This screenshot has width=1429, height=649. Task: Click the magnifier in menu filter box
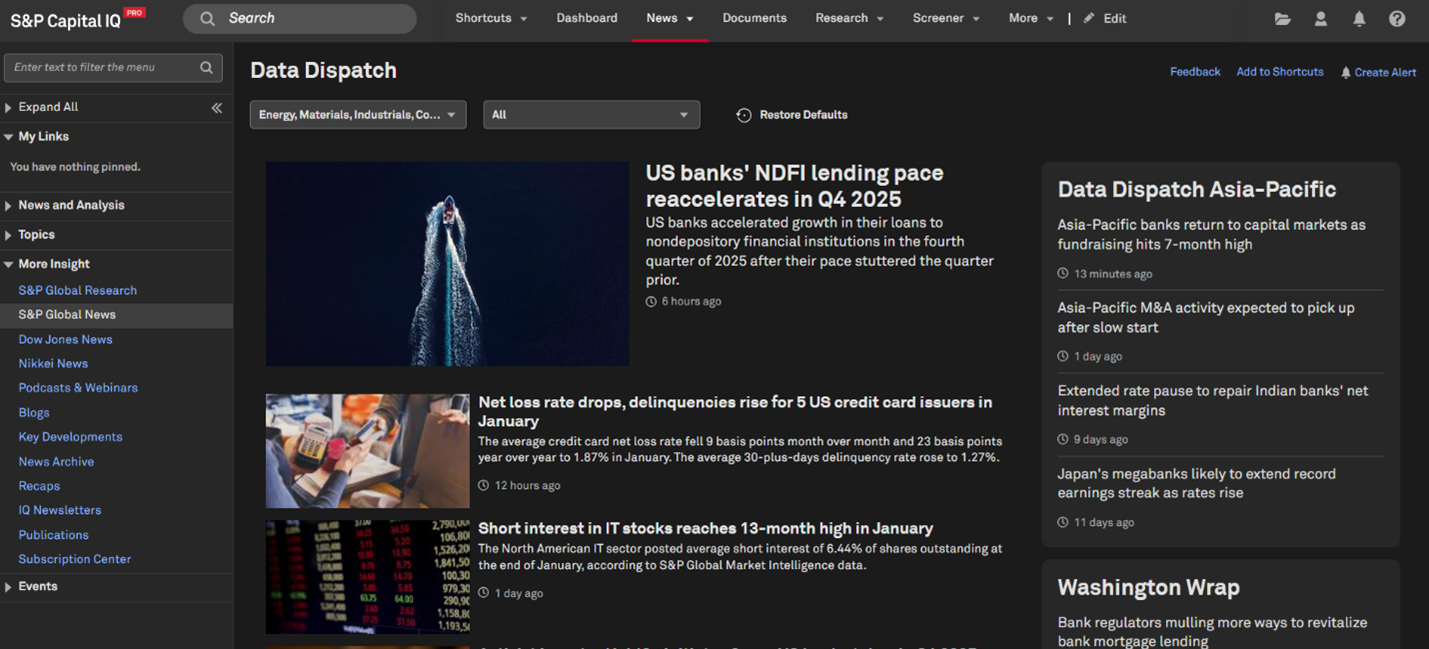point(206,67)
